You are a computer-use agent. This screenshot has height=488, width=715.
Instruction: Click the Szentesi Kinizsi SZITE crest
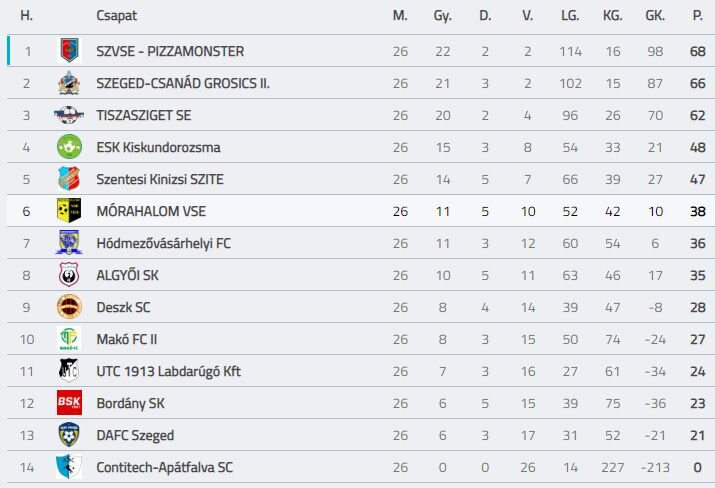(69, 179)
